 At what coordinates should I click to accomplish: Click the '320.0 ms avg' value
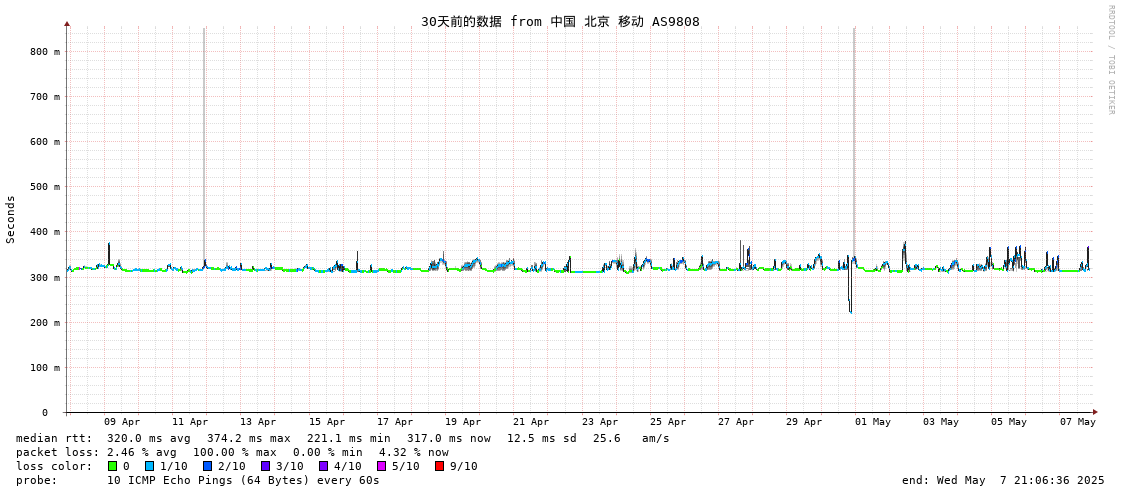[x=149, y=438]
